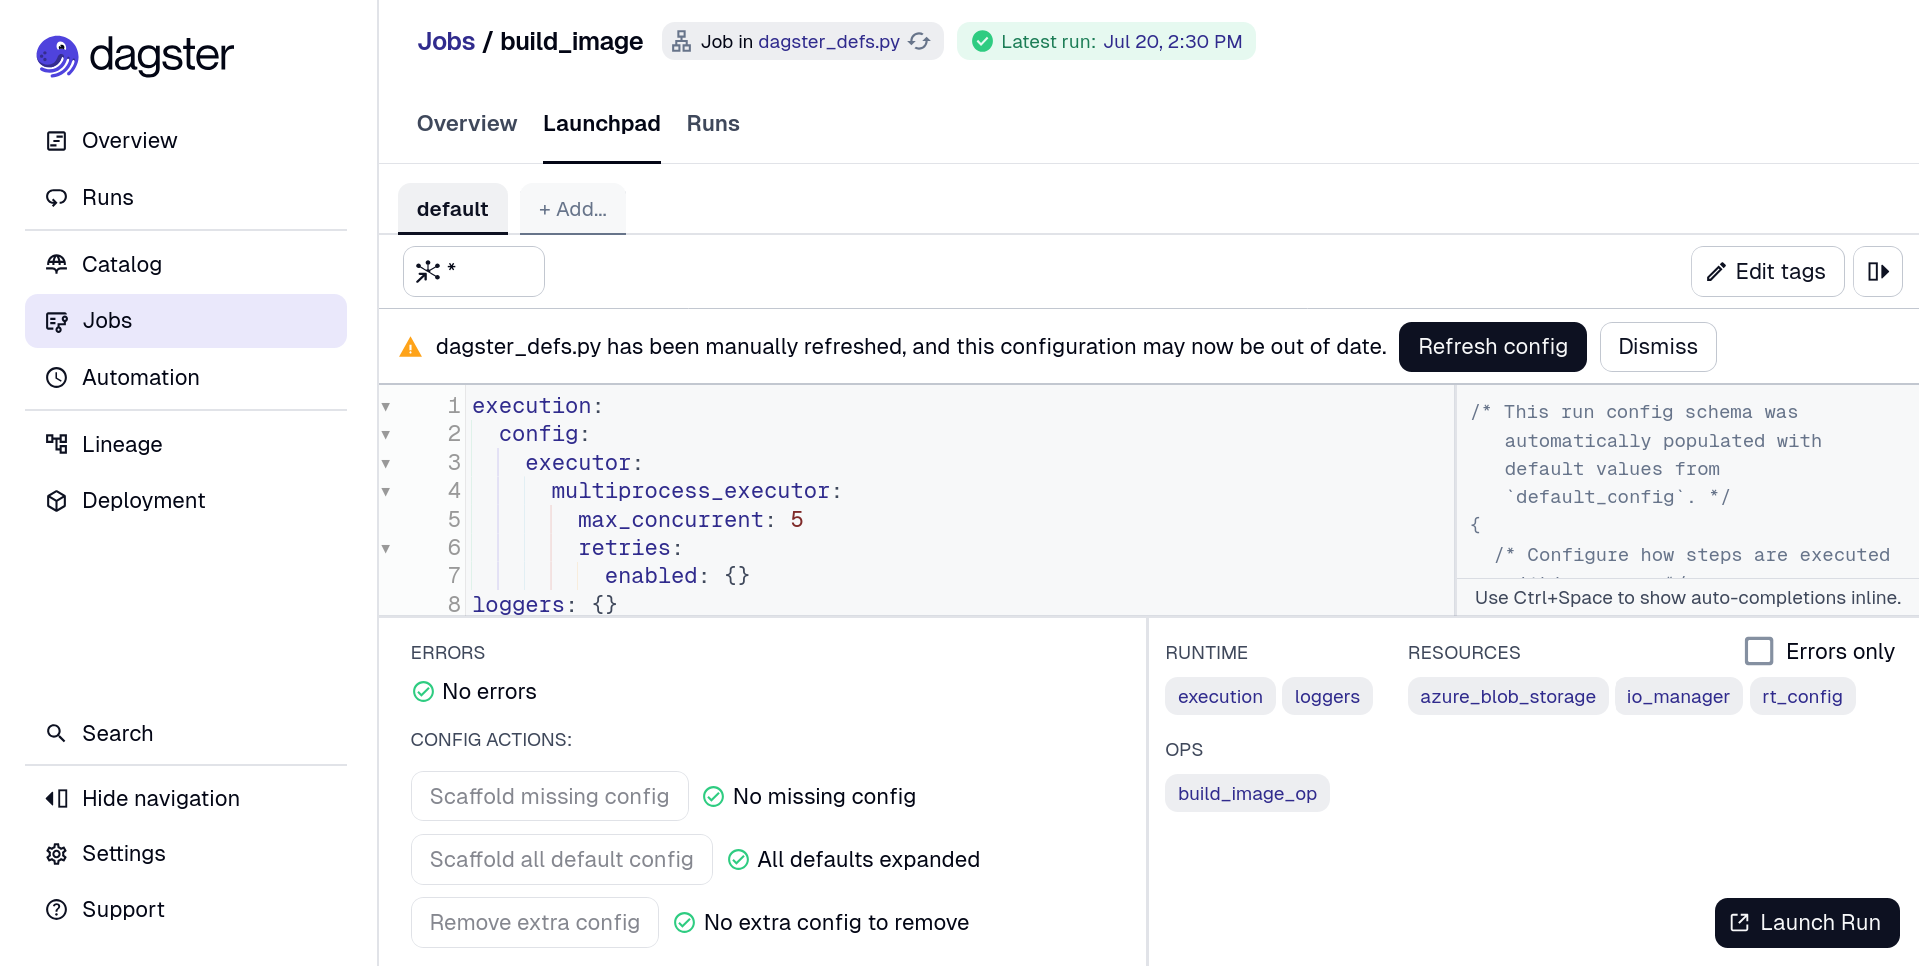
Task: Hide navigation sidebar
Action: point(186,798)
